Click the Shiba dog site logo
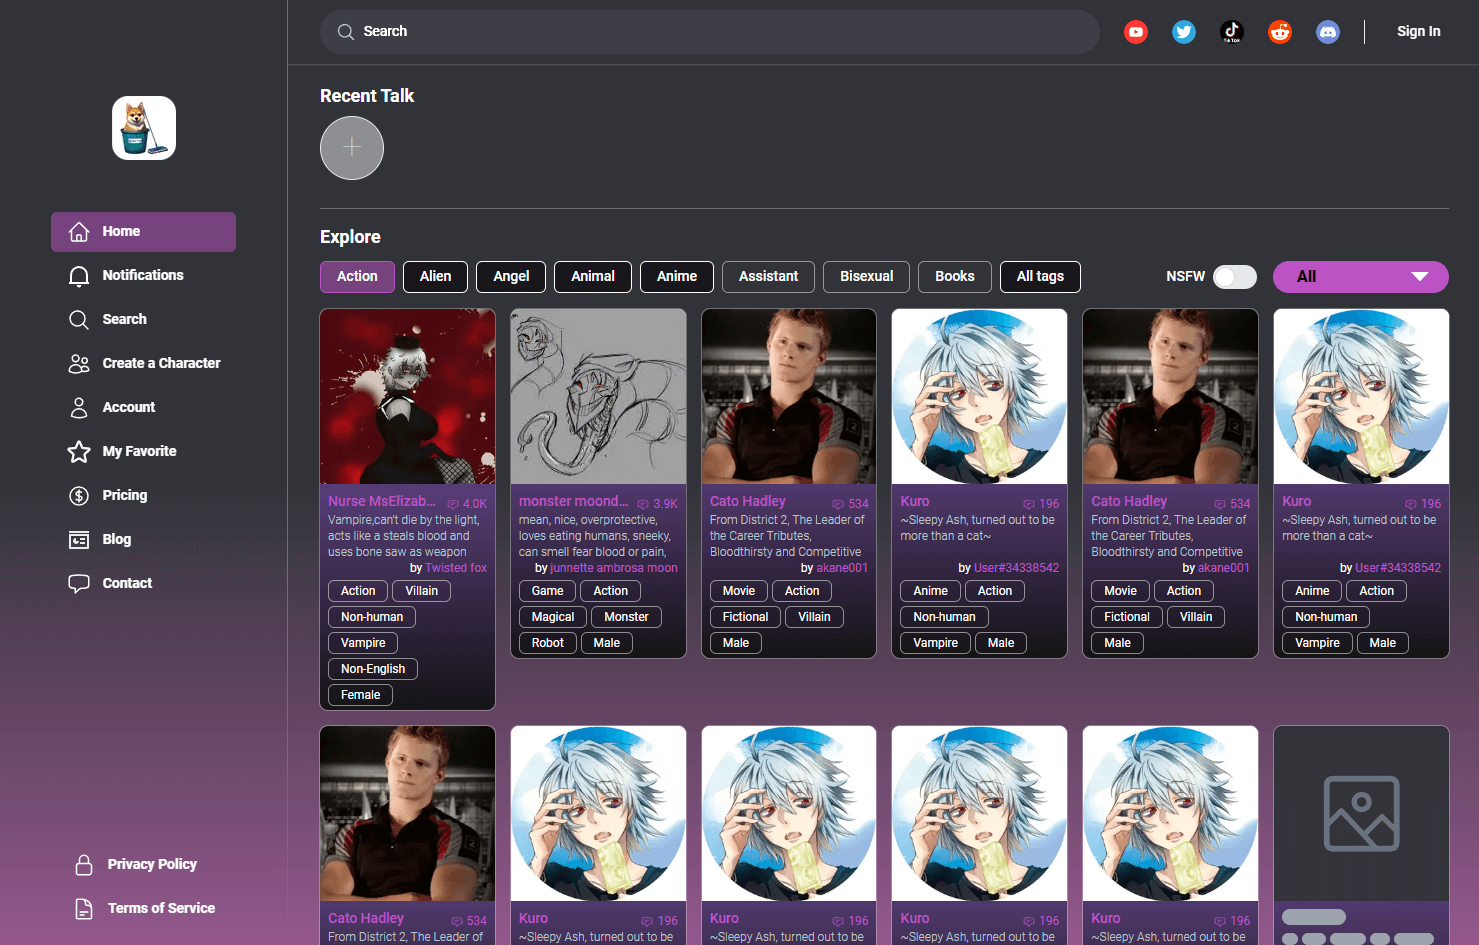This screenshot has height=945, width=1479. coord(144,128)
